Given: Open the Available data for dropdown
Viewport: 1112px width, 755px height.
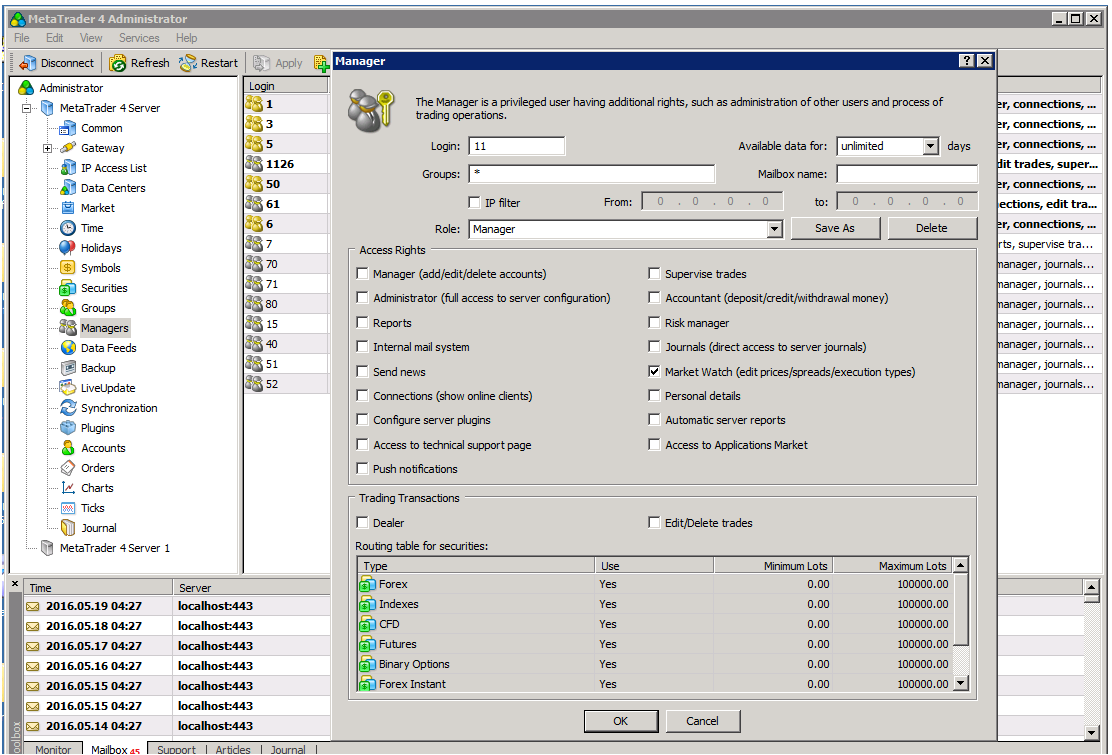Looking at the screenshot, I should coord(930,146).
